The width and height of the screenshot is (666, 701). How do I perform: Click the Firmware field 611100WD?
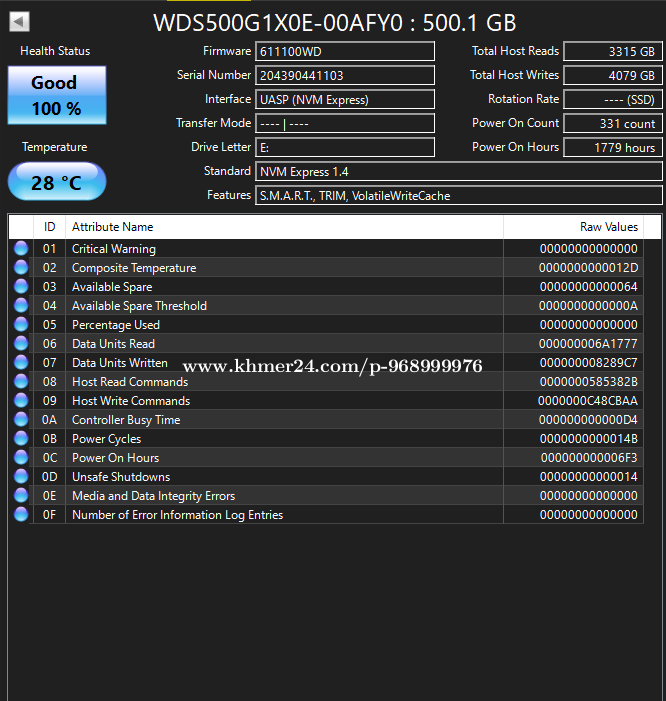[x=345, y=51]
